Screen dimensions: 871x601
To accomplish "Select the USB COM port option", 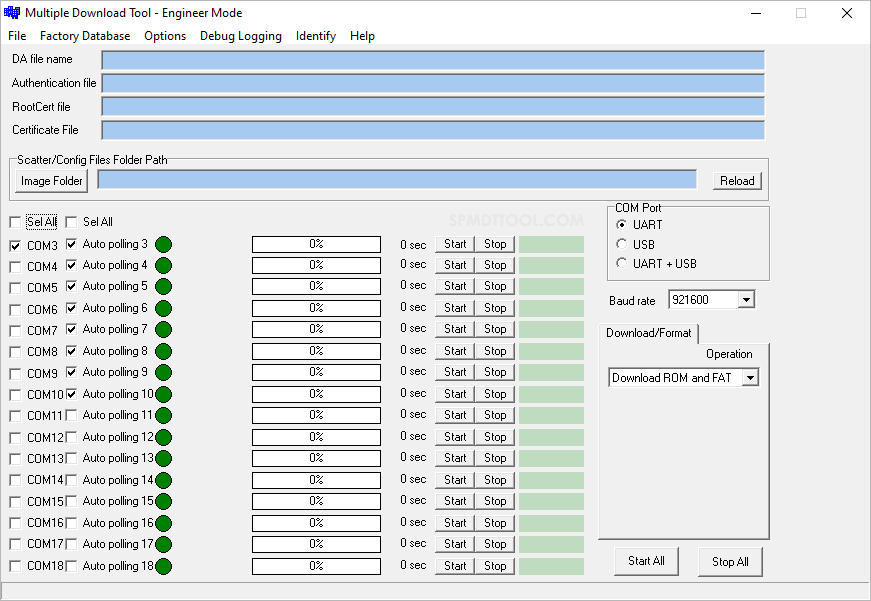I will (622, 244).
